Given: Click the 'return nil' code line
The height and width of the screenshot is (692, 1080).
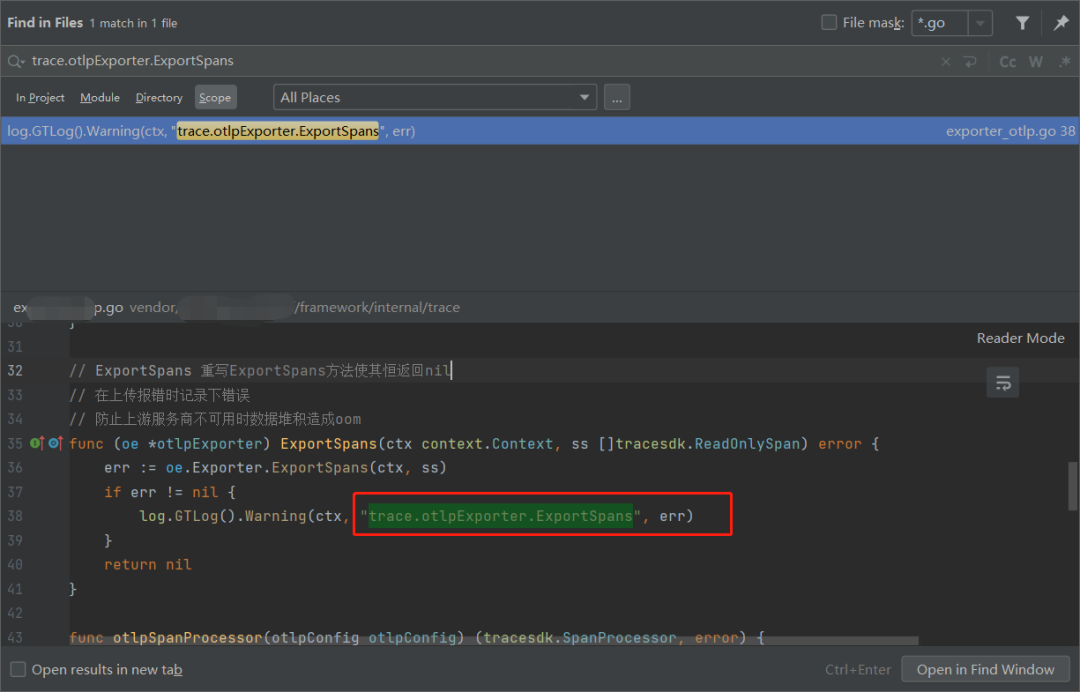Looking at the screenshot, I should (147, 565).
